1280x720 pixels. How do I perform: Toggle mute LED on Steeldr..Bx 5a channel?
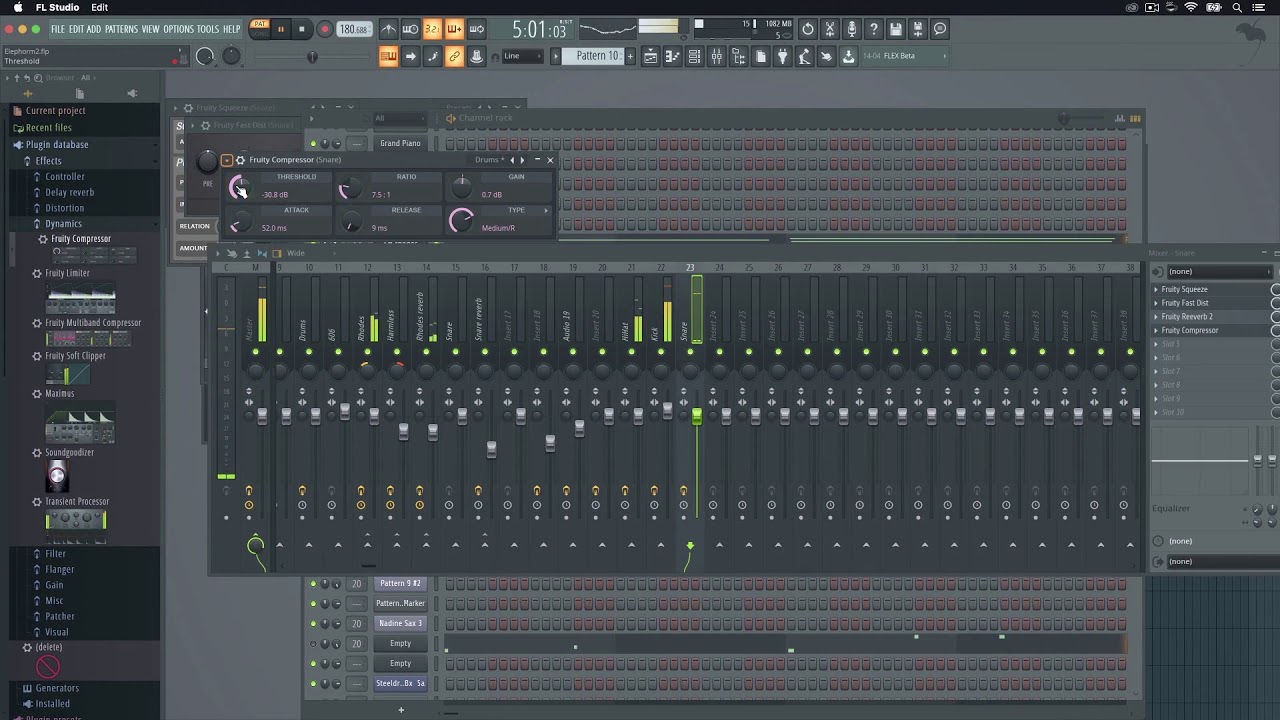pyautogui.click(x=313, y=683)
